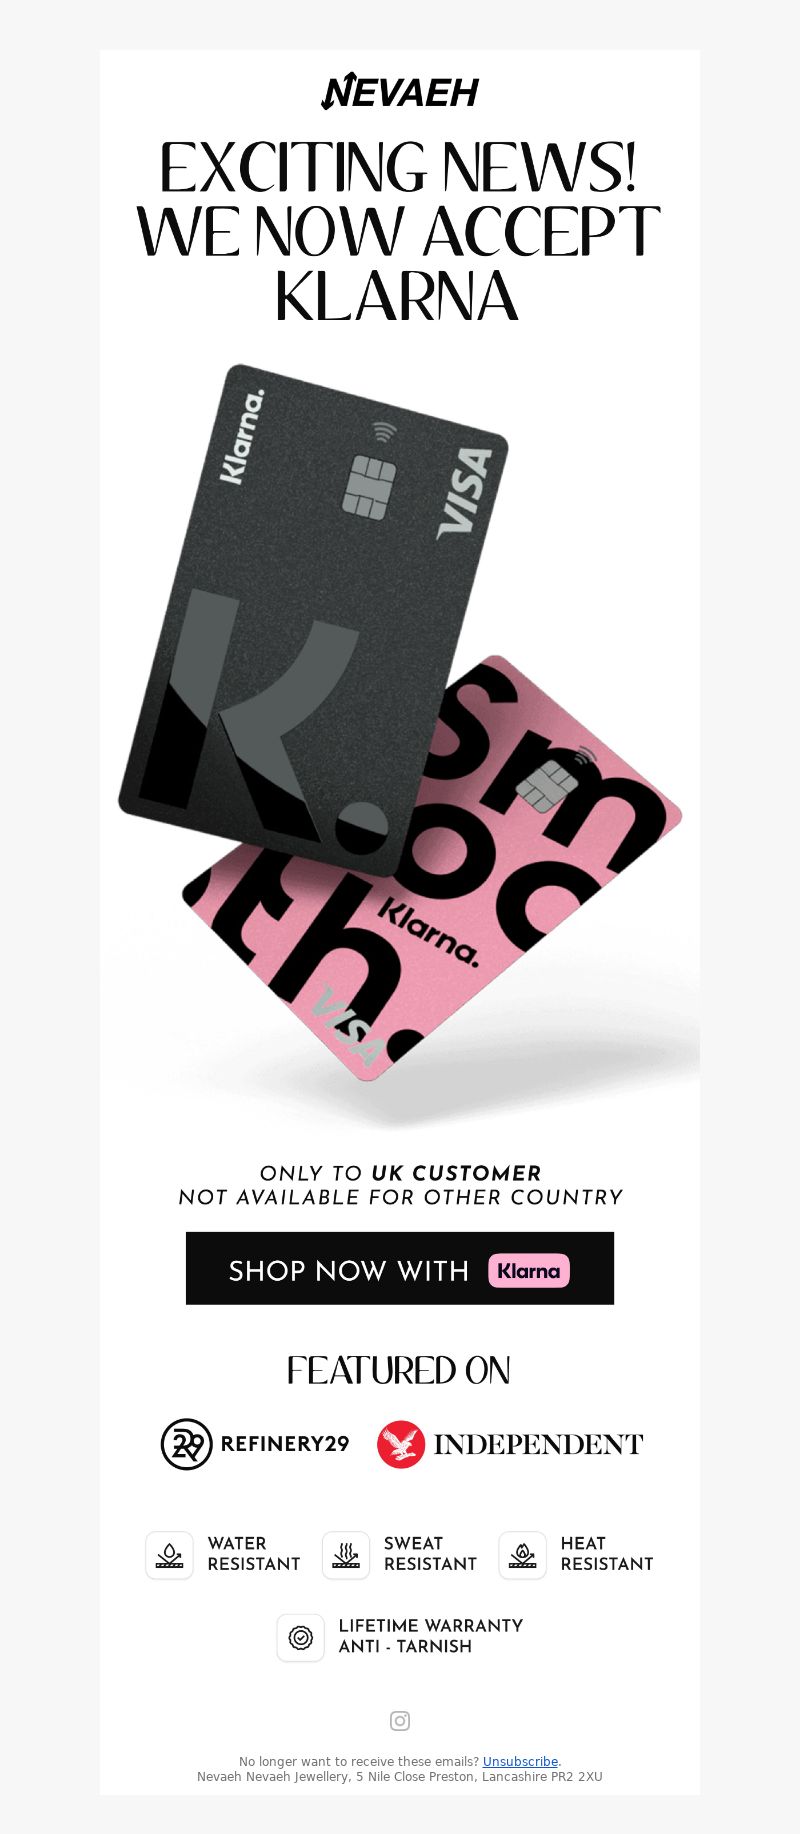
Task: Open the Instagram icon in footer
Action: click(x=400, y=1721)
